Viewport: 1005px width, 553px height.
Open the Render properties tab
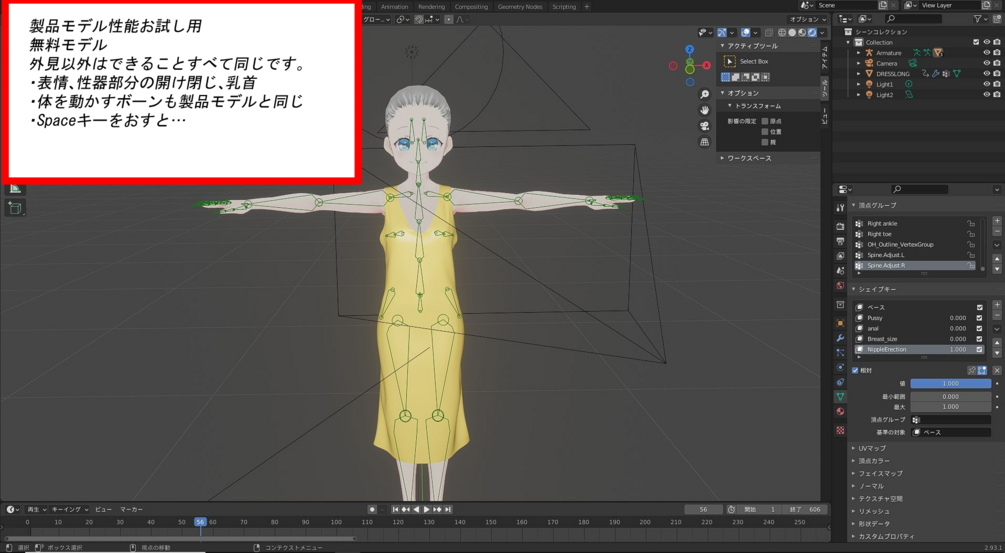pyautogui.click(x=840, y=226)
